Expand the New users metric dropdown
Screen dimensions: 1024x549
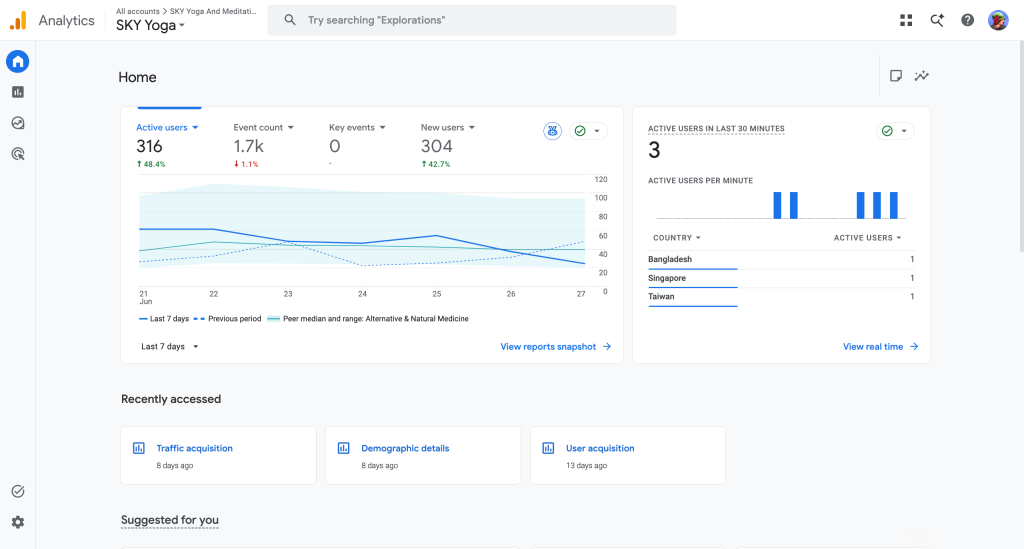point(448,127)
